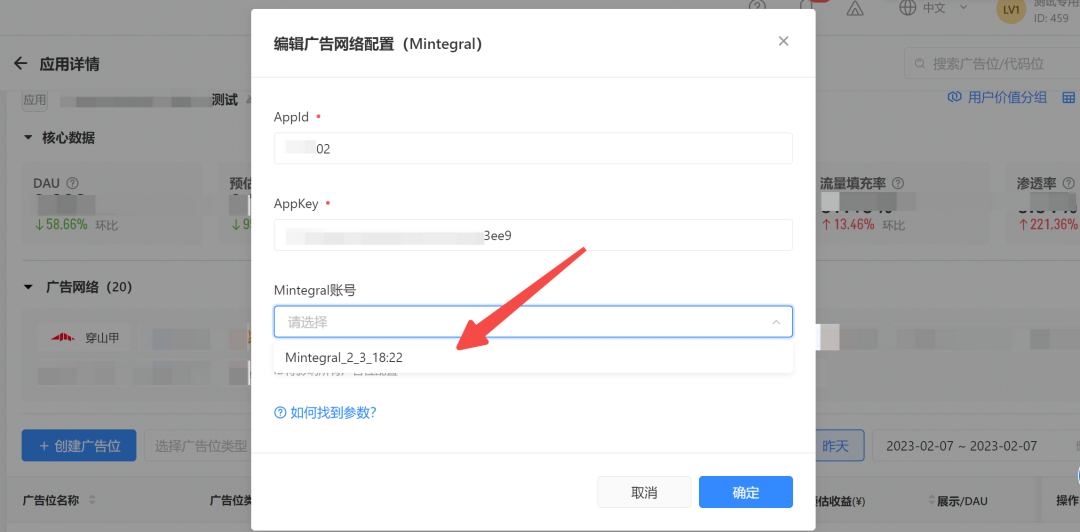Viewport: 1080px width, 532px height.
Task: Select the 穿山甲 ad network
Action: pos(83,338)
